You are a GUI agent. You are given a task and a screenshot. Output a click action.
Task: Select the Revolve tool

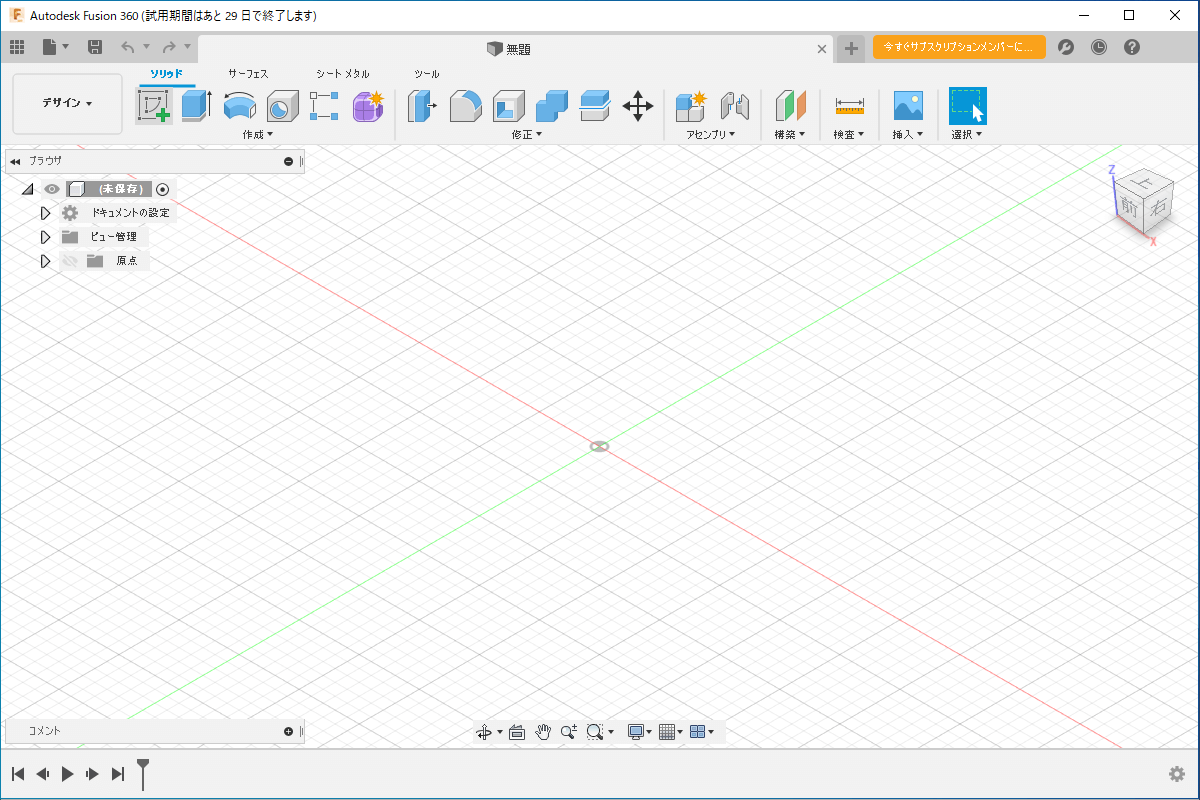(240, 106)
